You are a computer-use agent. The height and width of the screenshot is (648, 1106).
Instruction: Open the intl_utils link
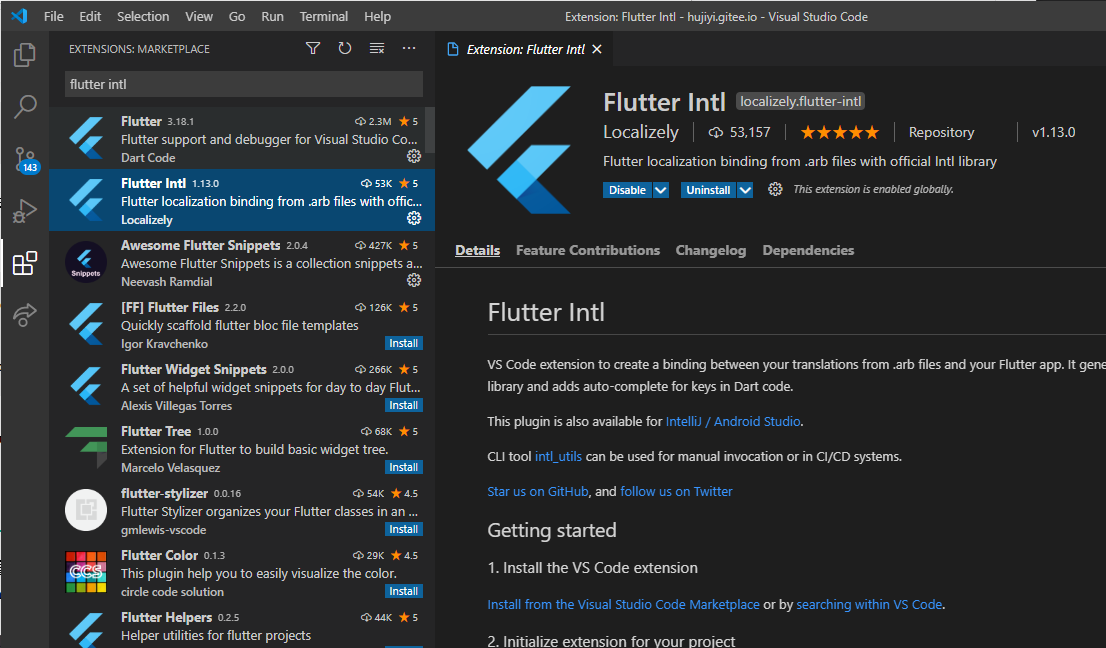point(558,457)
